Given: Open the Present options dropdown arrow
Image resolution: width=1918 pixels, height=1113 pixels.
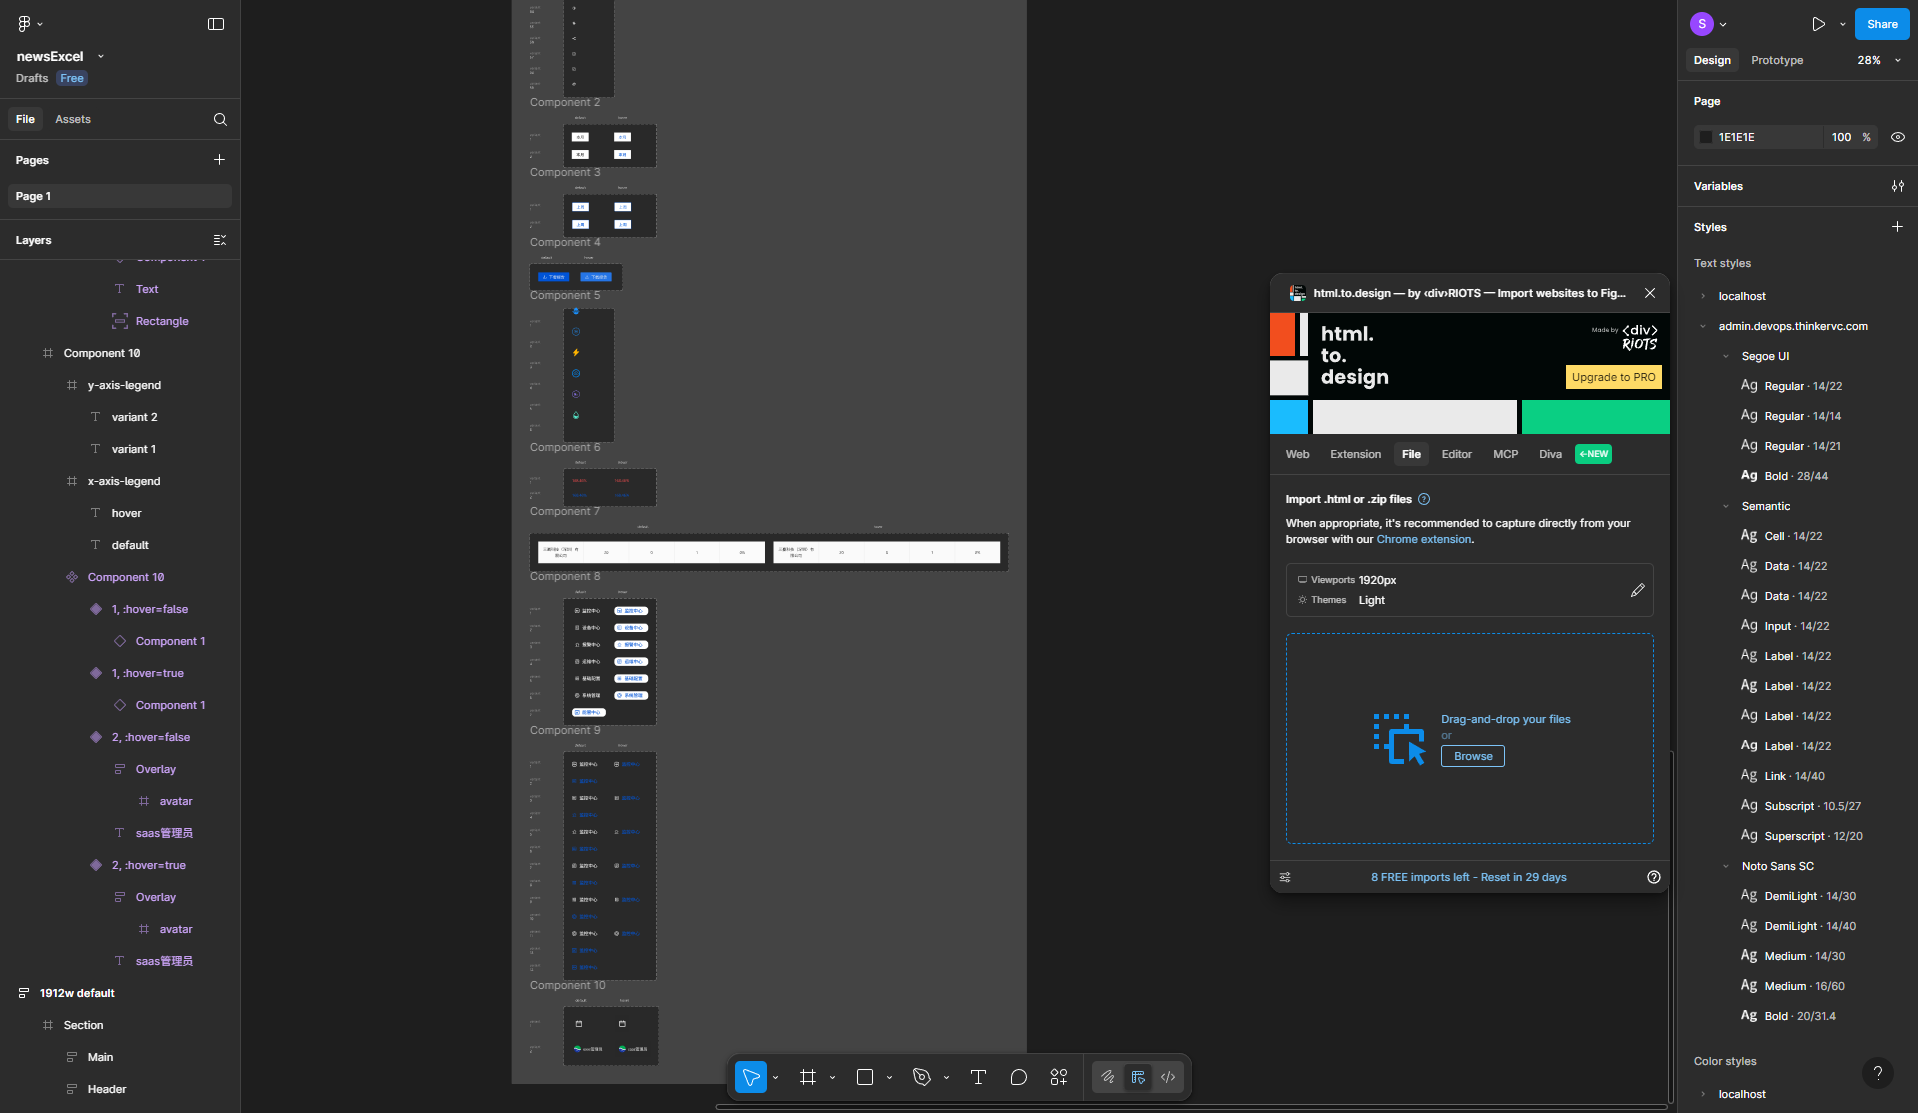Looking at the screenshot, I should pyautogui.click(x=1842, y=24).
